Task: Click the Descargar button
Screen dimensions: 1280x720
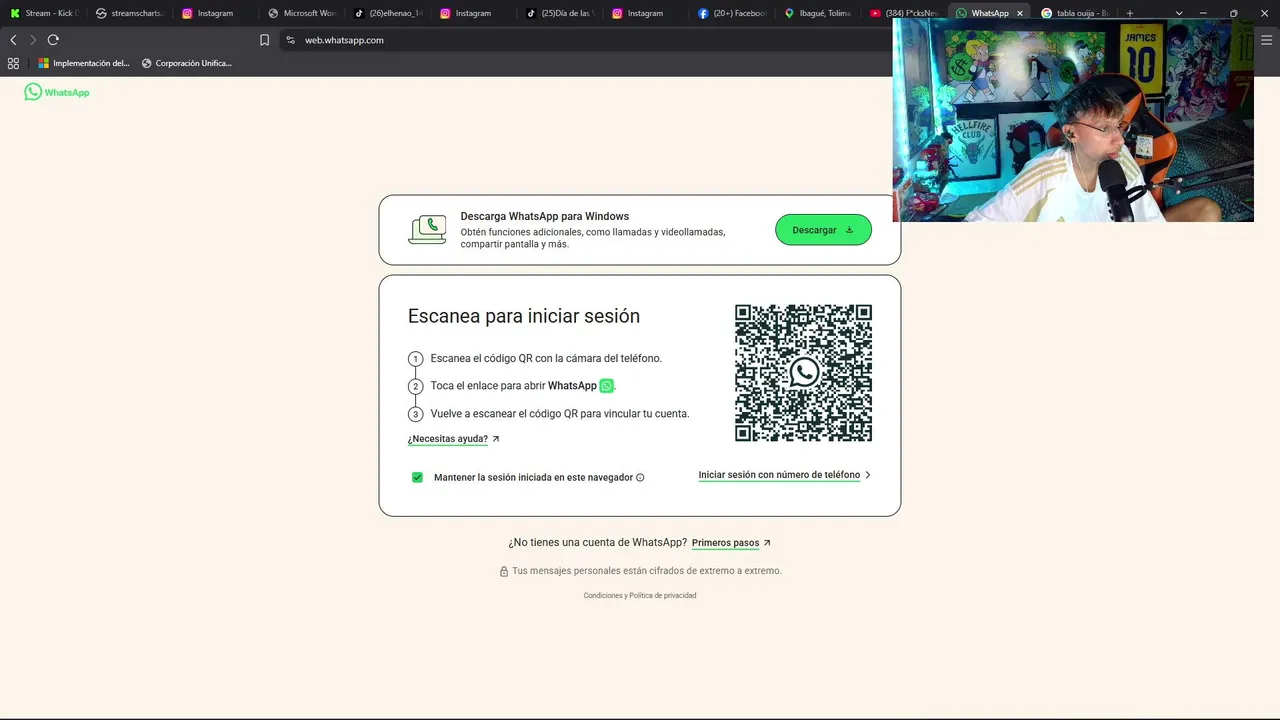Action: tap(823, 230)
